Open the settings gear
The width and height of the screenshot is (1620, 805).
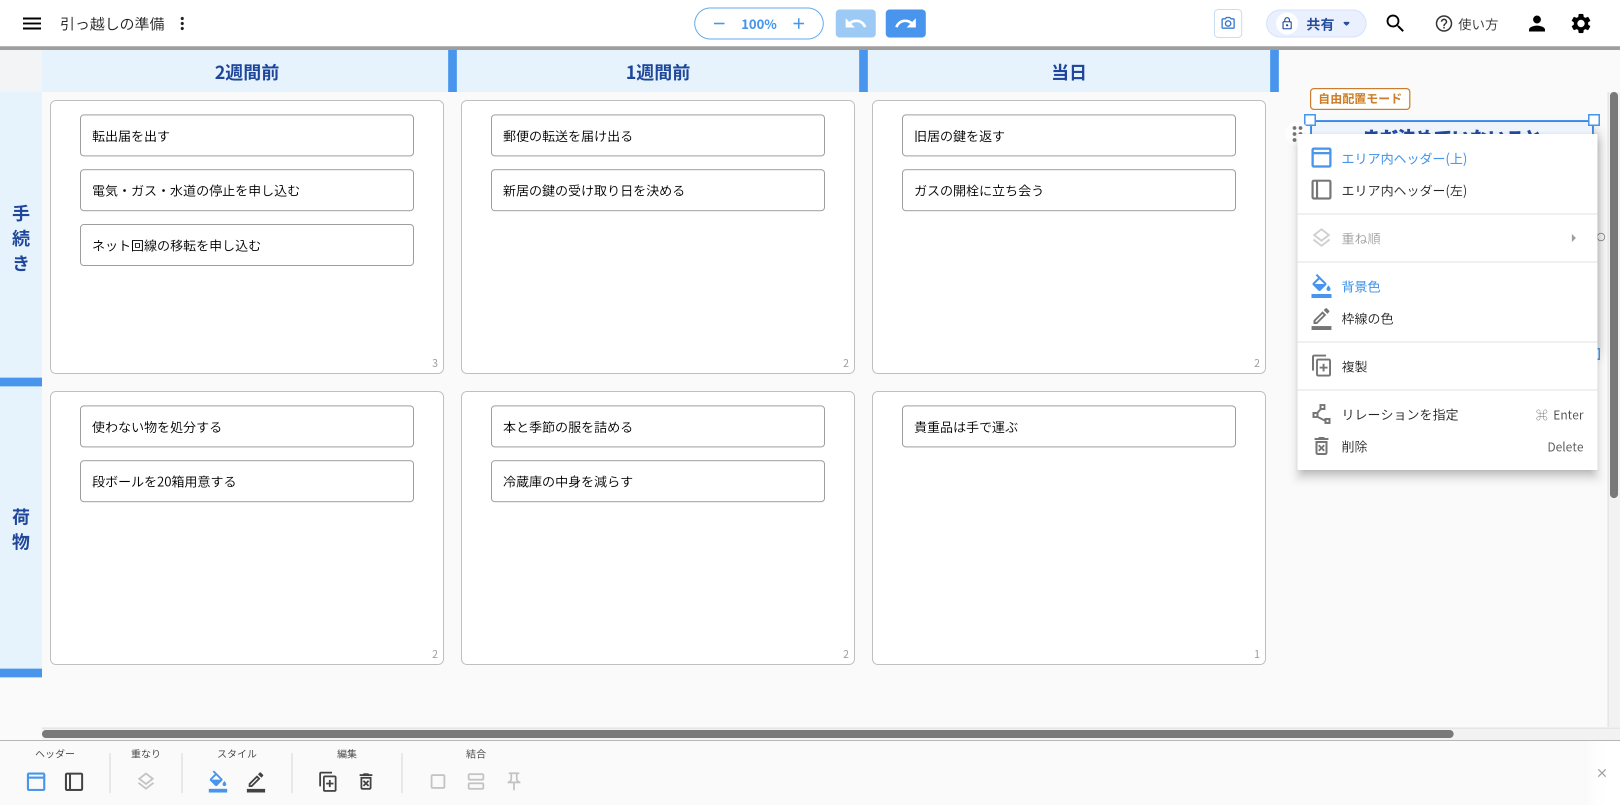1581,24
